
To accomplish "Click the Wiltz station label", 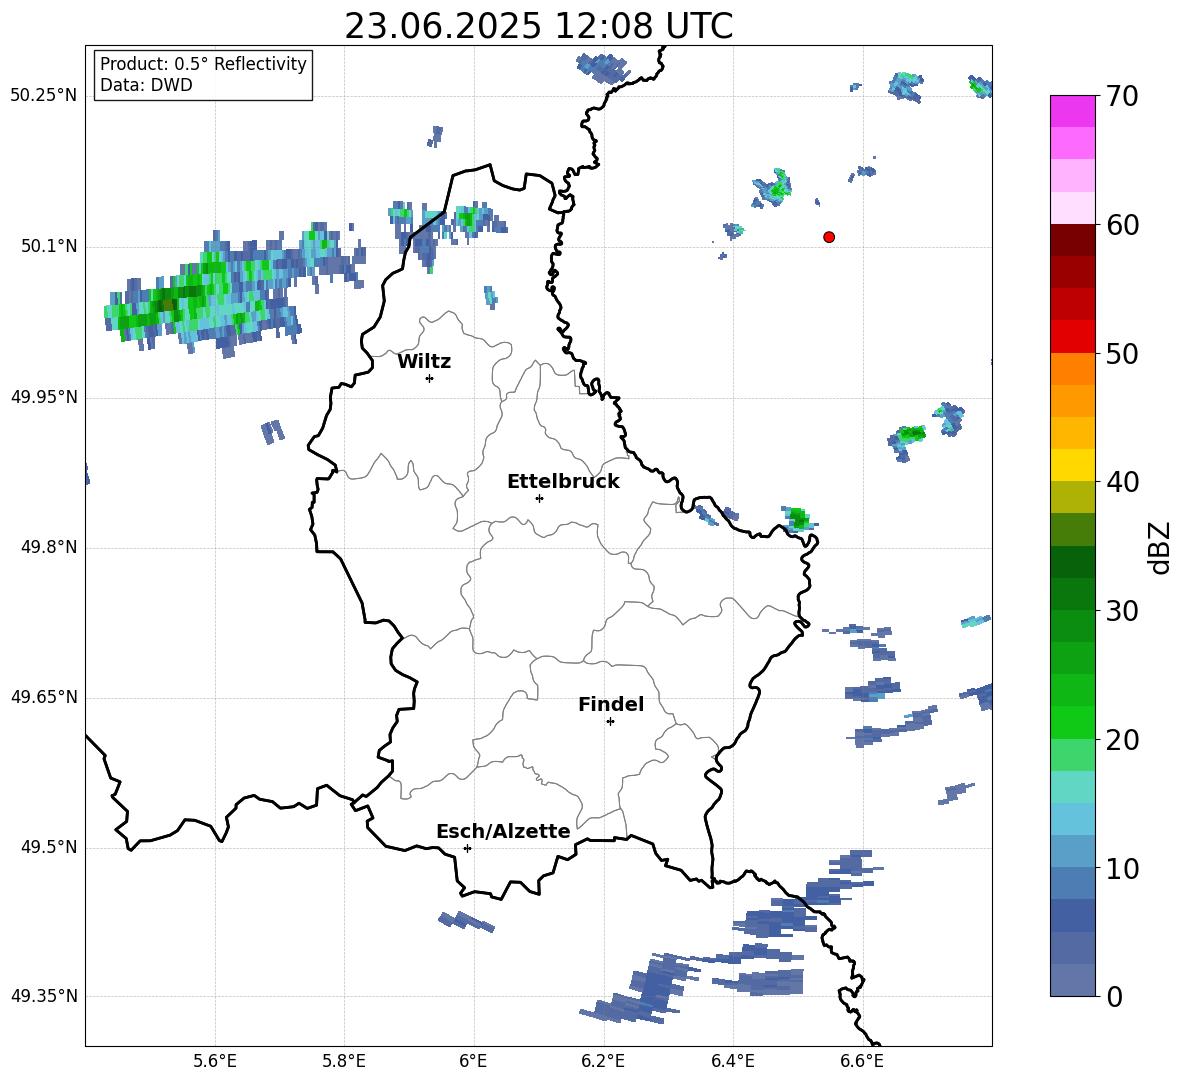I will [x=424, y=362].
